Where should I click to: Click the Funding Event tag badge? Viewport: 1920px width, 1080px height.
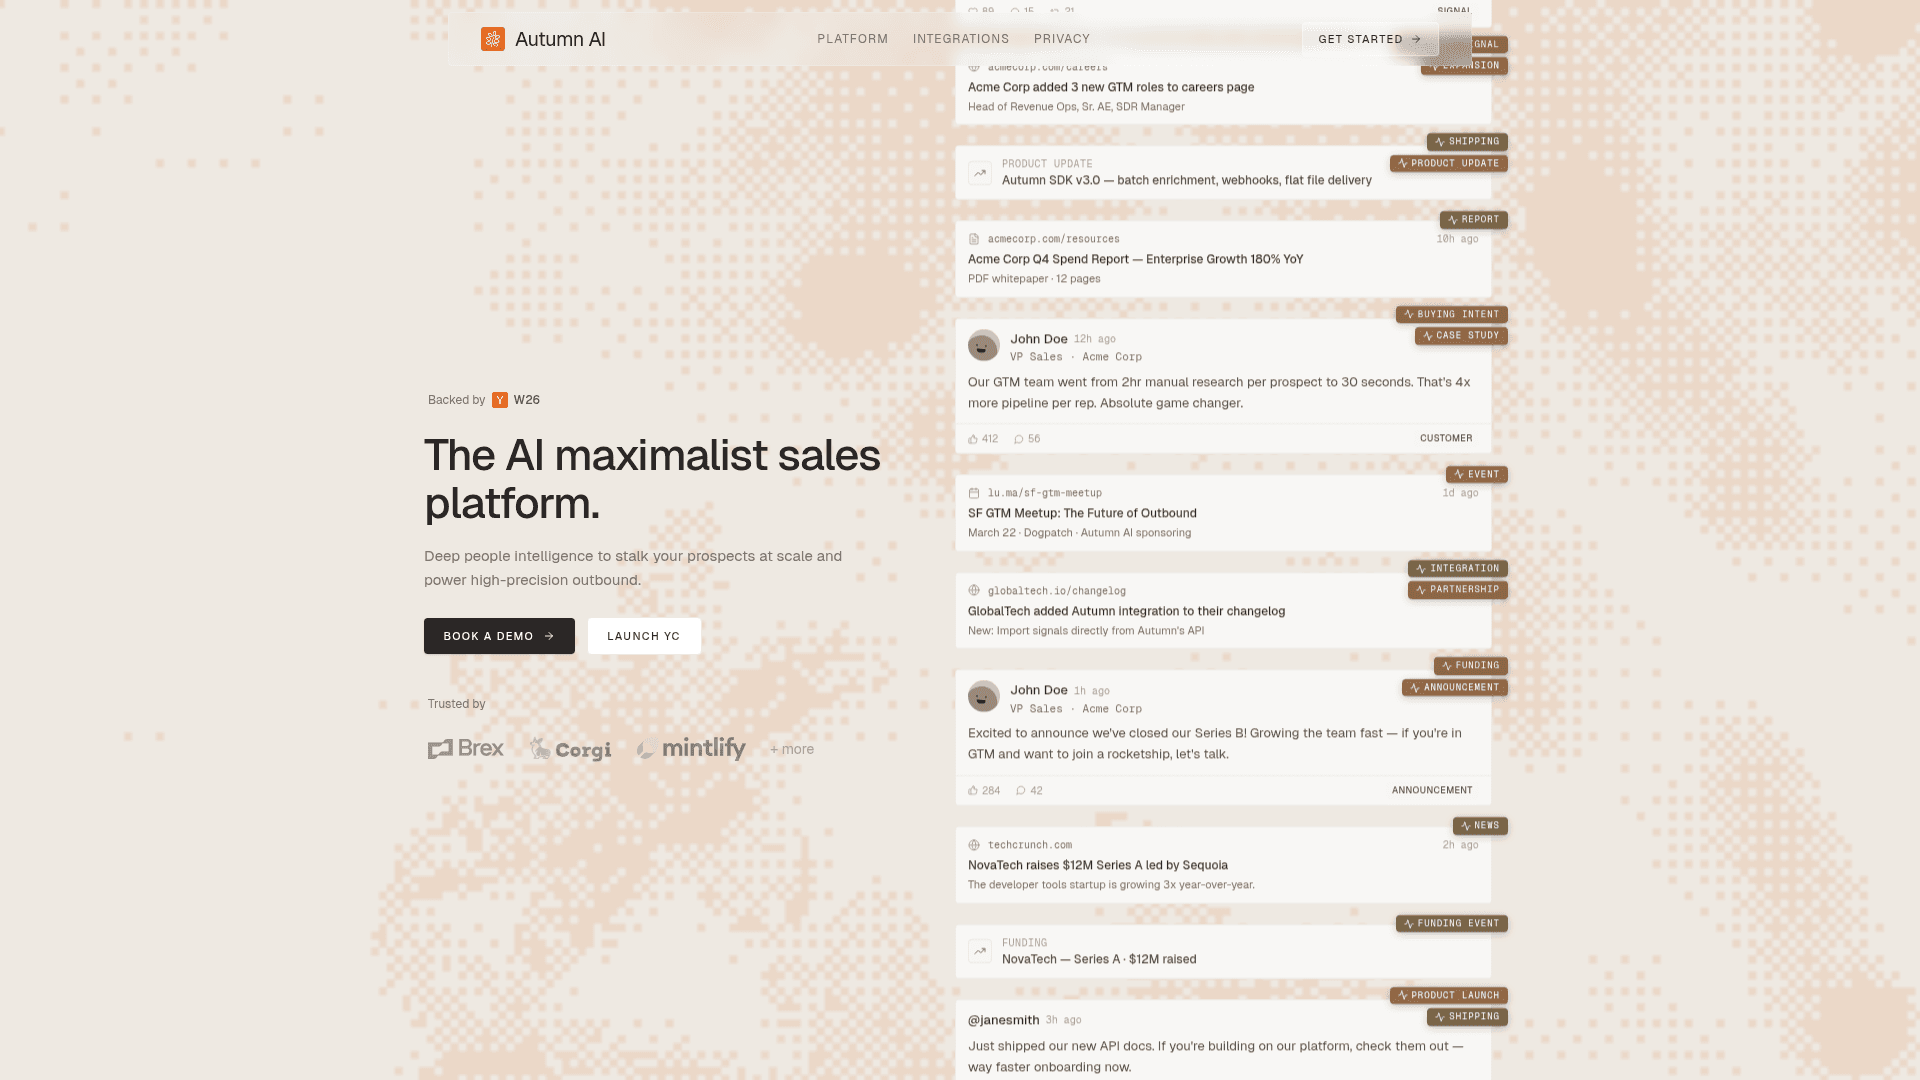pyautogui.click(x=1451, y=924)
